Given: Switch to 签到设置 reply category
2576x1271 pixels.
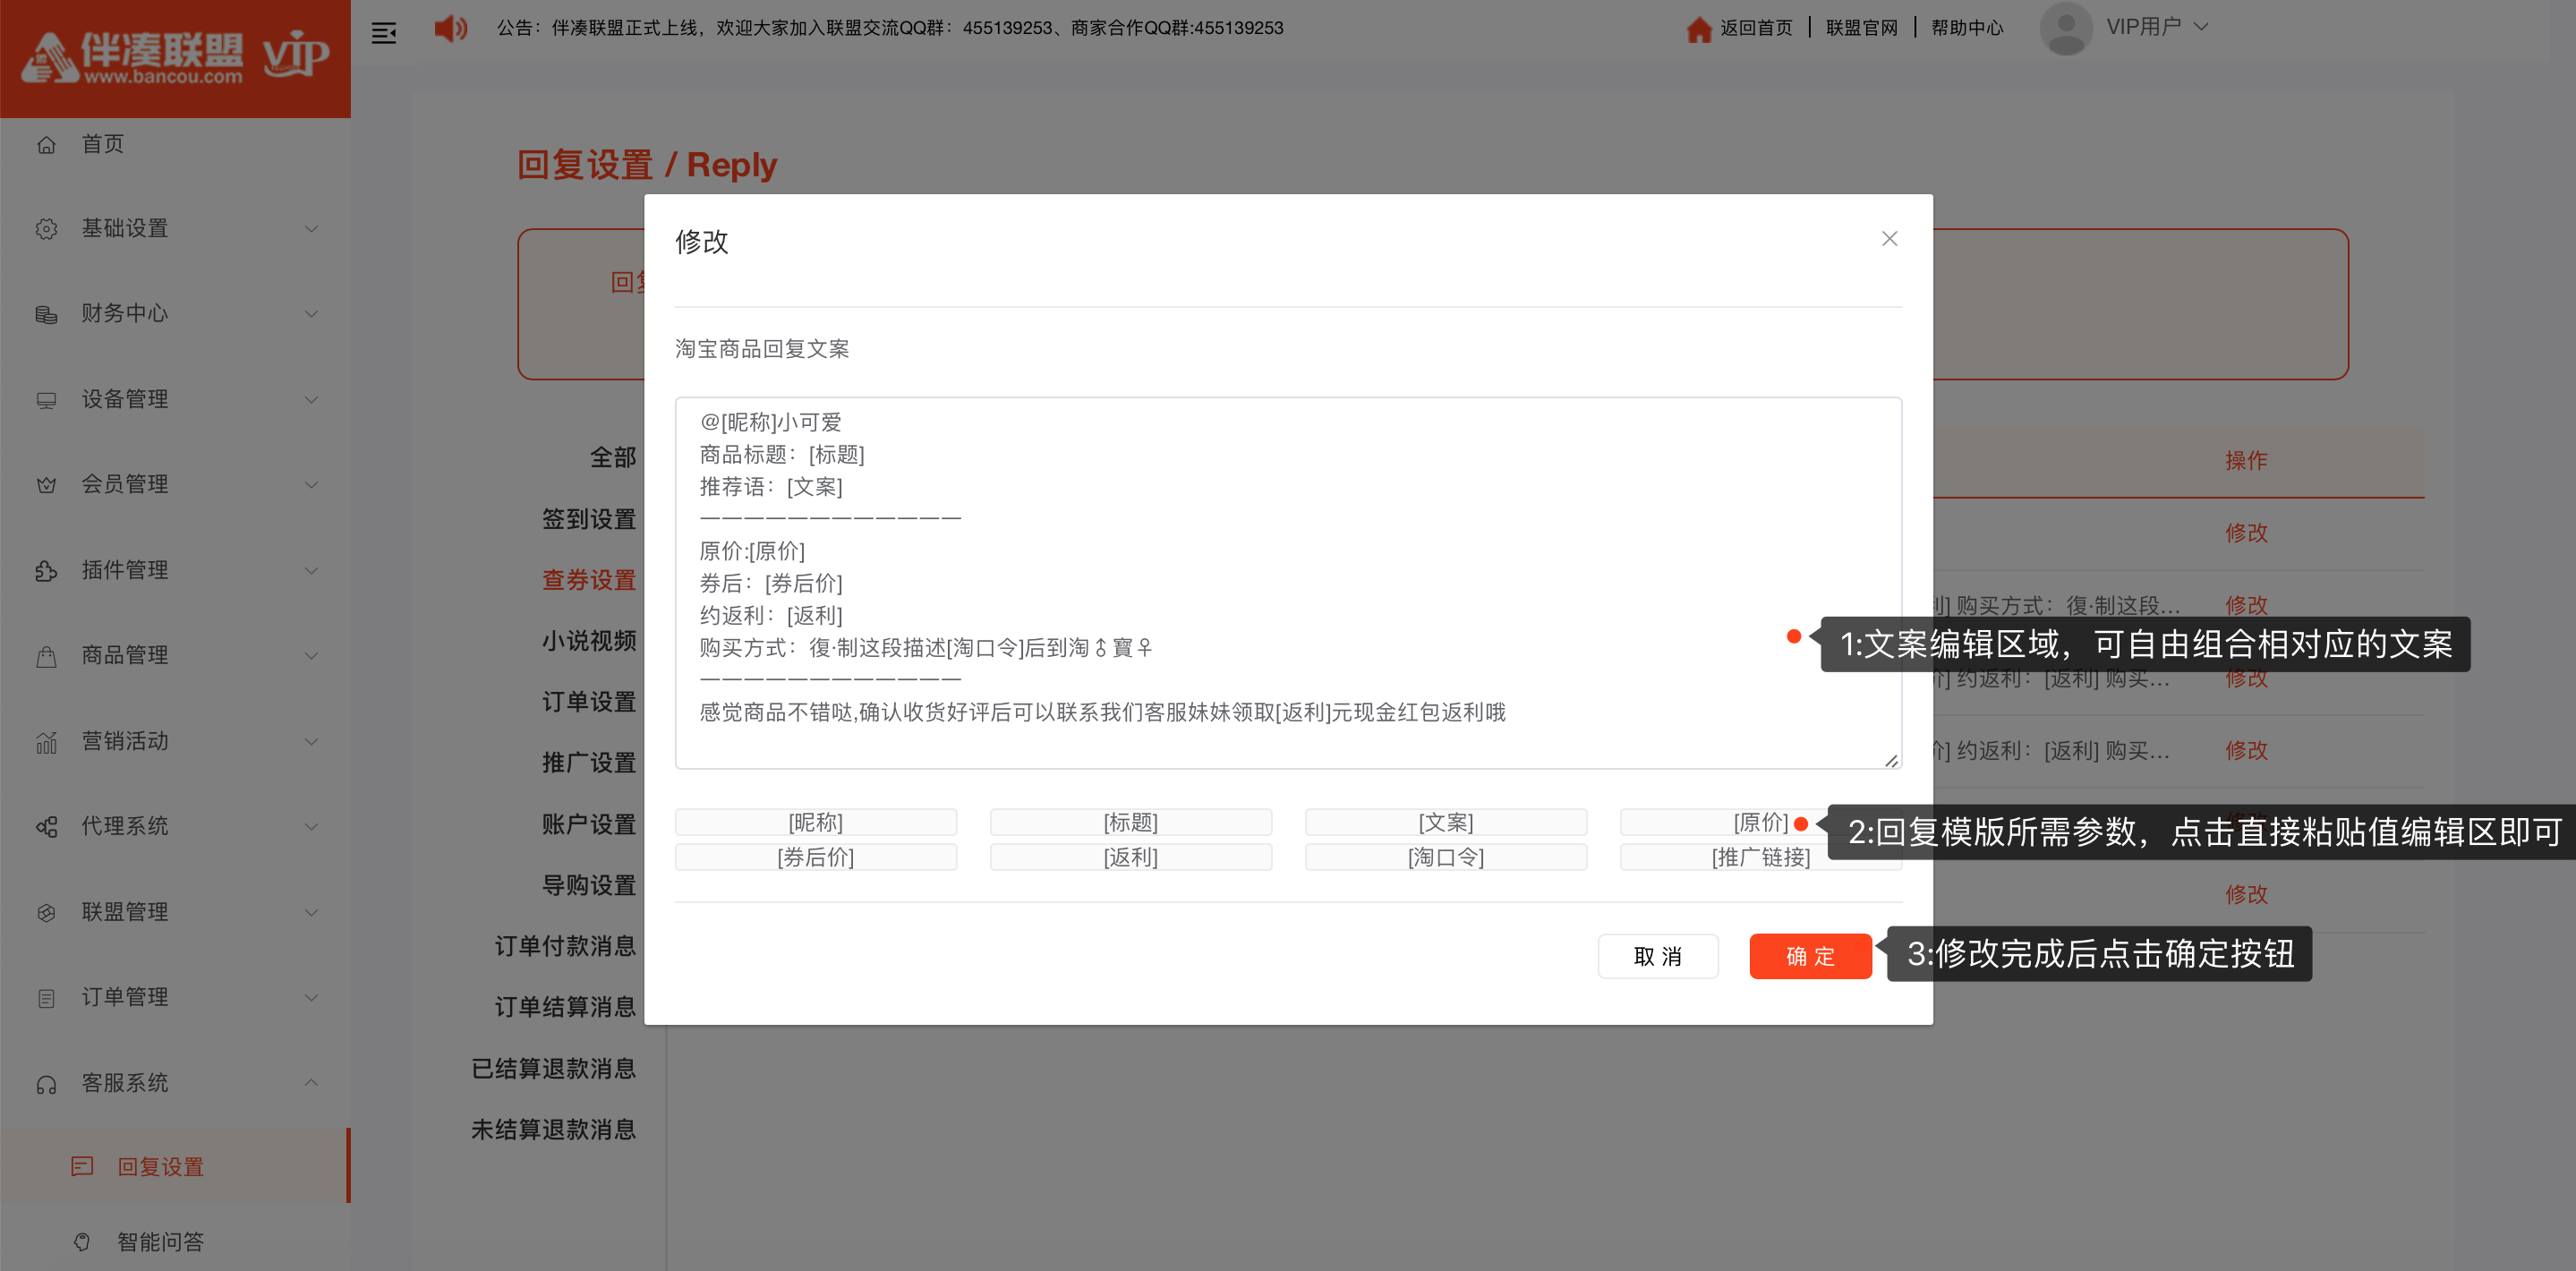Looking at the screenshot, I should [x=589, y=519].
